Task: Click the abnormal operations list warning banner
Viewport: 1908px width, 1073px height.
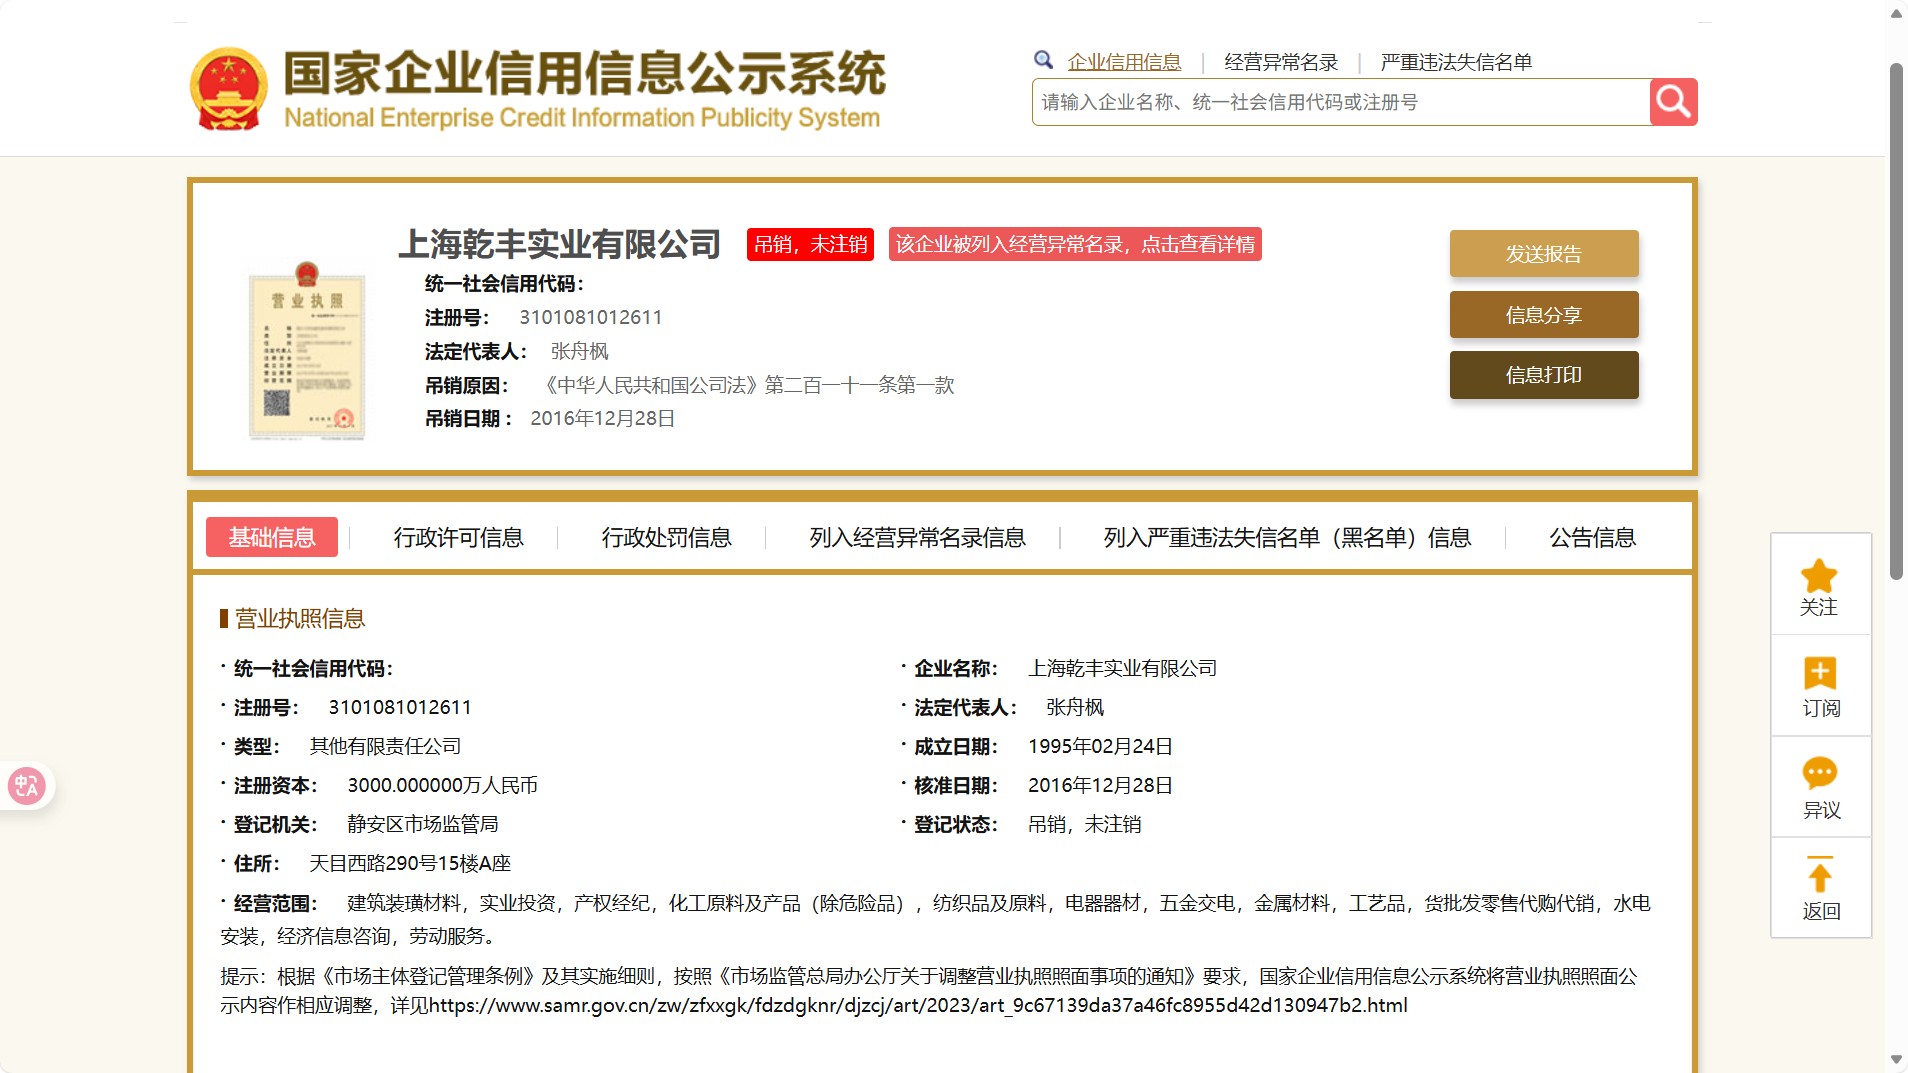Action: (x=1075, y=245)
